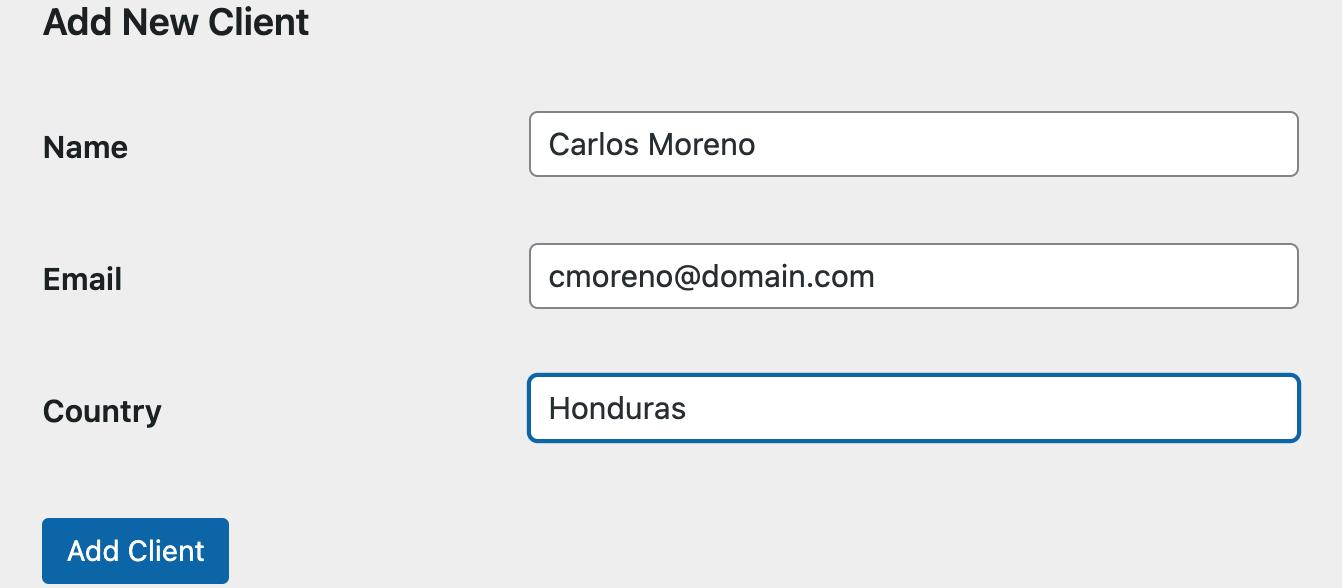Click domain.com inside the Email field
The image size is (1342, 588).
tap(787, 276)
